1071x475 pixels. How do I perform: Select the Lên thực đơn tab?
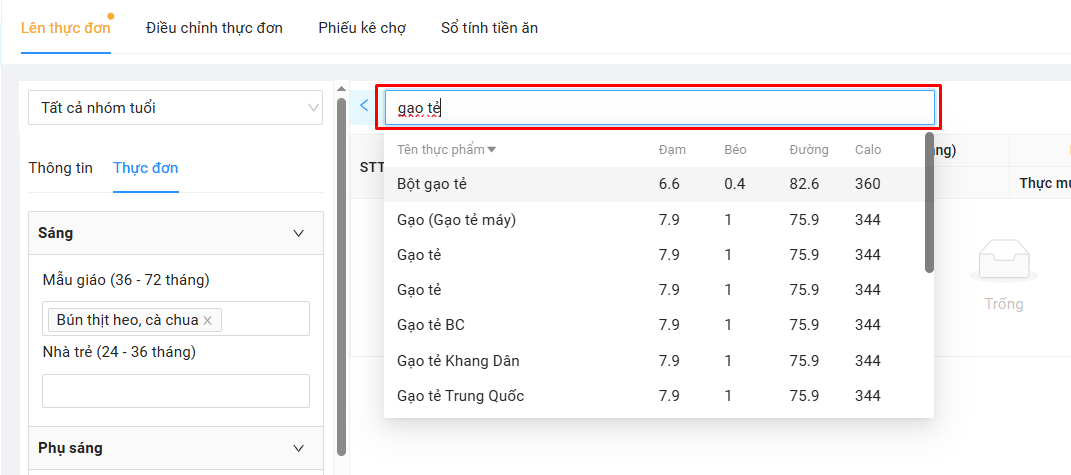pos(65,28)
